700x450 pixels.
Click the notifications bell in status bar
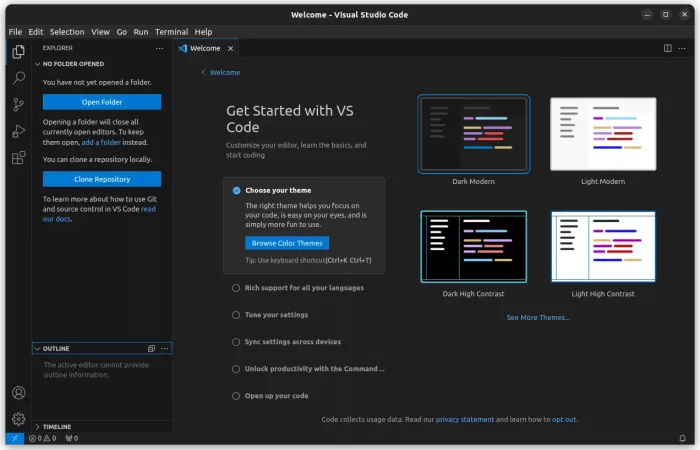683,438
